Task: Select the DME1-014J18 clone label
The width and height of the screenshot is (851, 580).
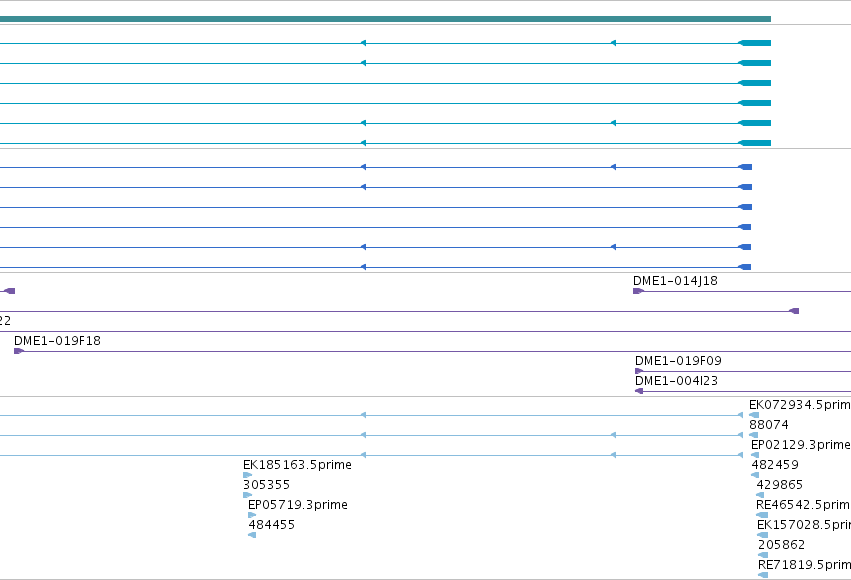Action: 675,281
